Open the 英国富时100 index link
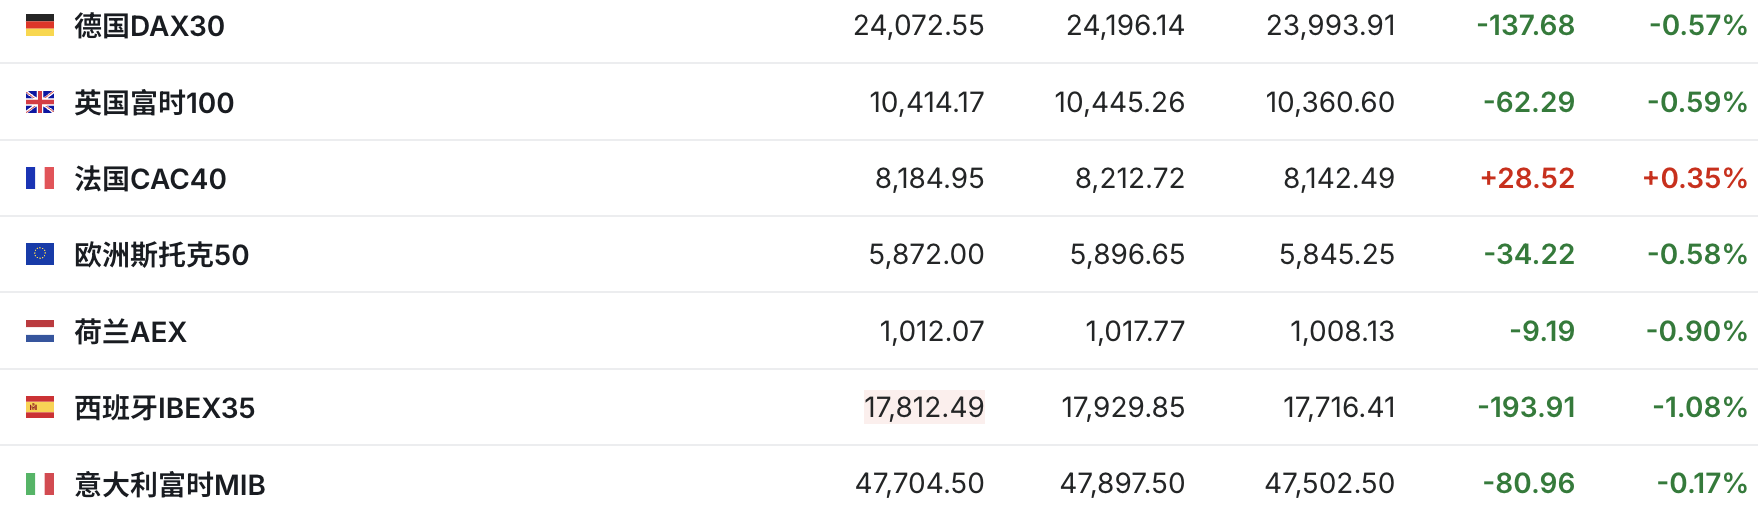This screenshot has height=520, width=1758. click(154, 102)
